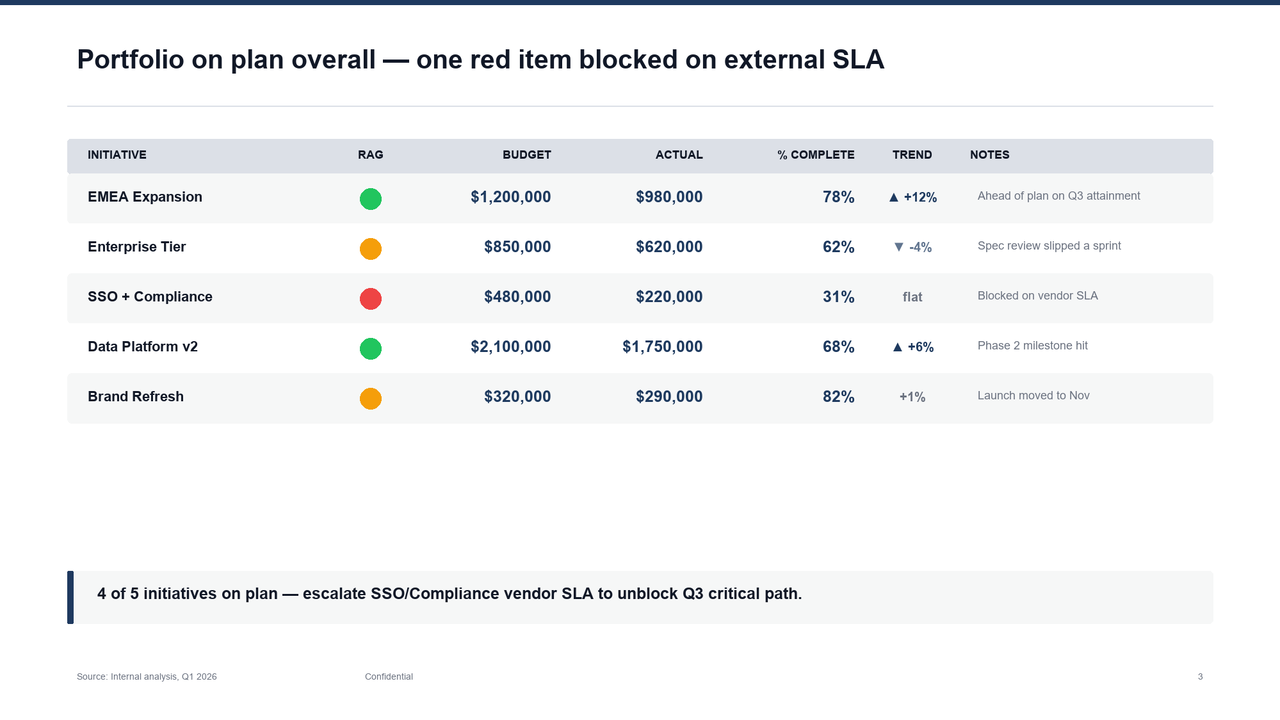1280x720 pixels.
Task: Select the EMEA Expansion initiative name
Action: click(145, 197)
